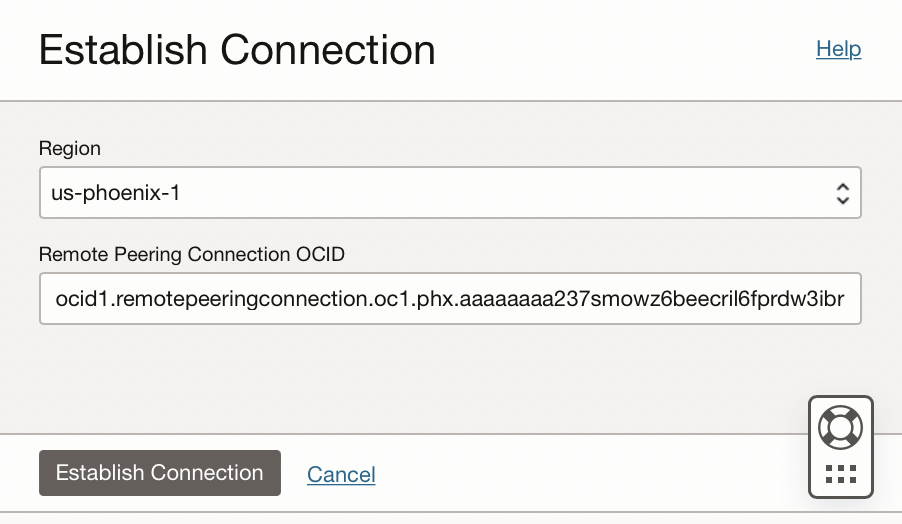Select the us-phoenix-1 region value
Screen dimensions: 902x524
pos(116,193)
